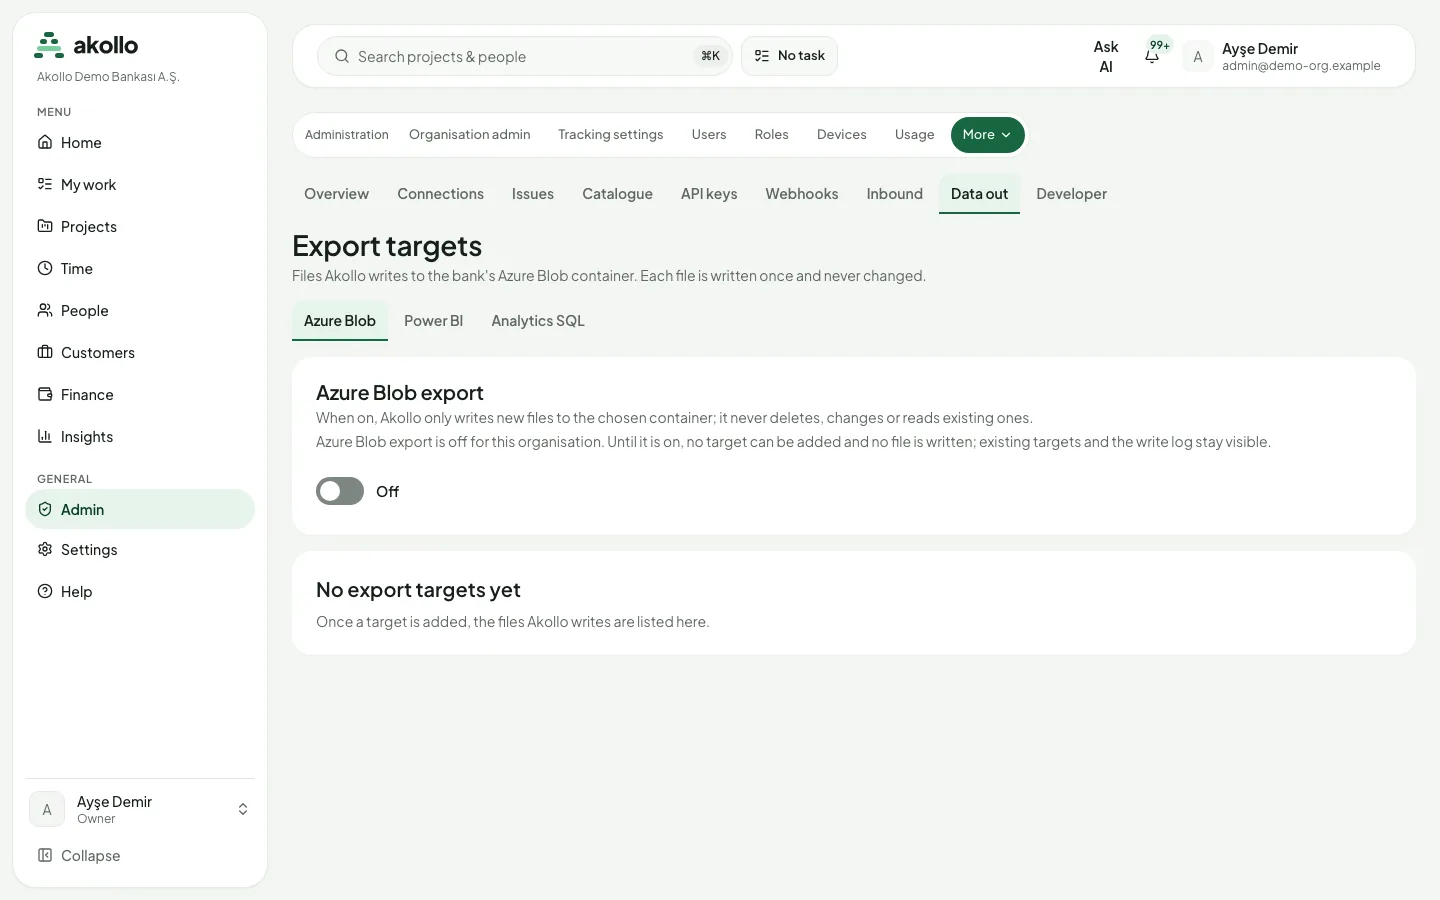Click the search magnifier icon
Viewport: 1440px width, 900px height.
[x=342, y=56]
